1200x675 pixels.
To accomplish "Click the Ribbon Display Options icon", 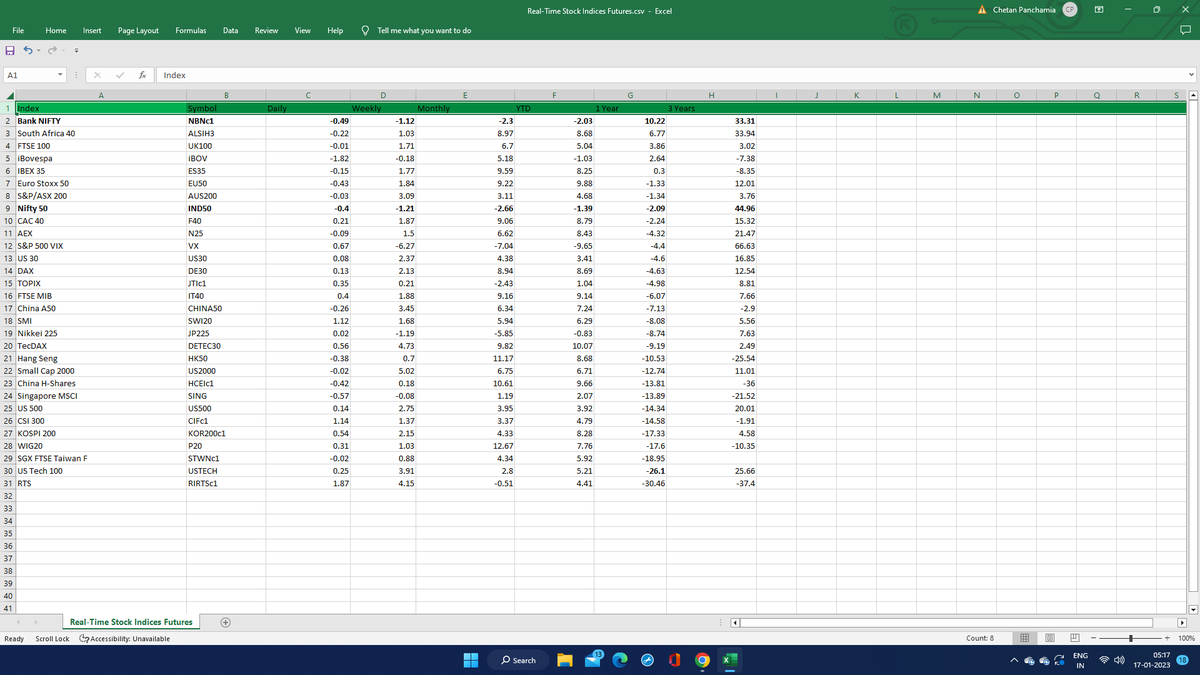I will tap(1101, 10).
